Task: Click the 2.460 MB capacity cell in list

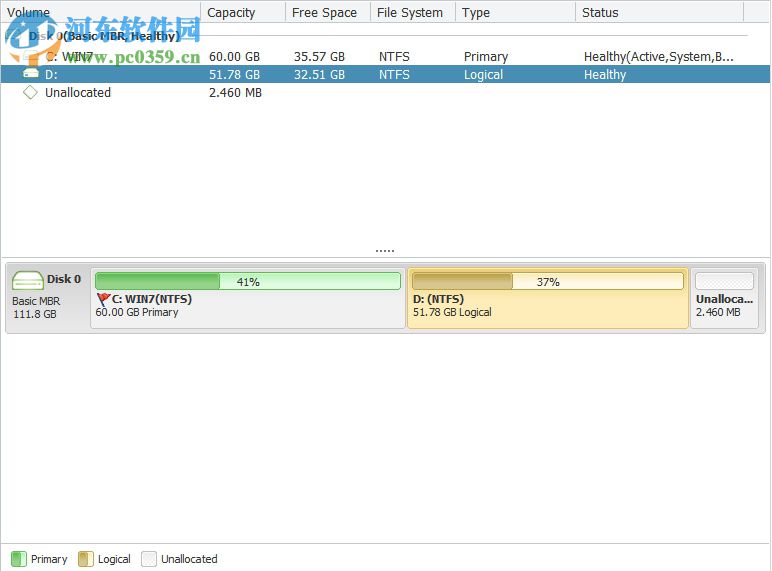Action: (235, 93)
